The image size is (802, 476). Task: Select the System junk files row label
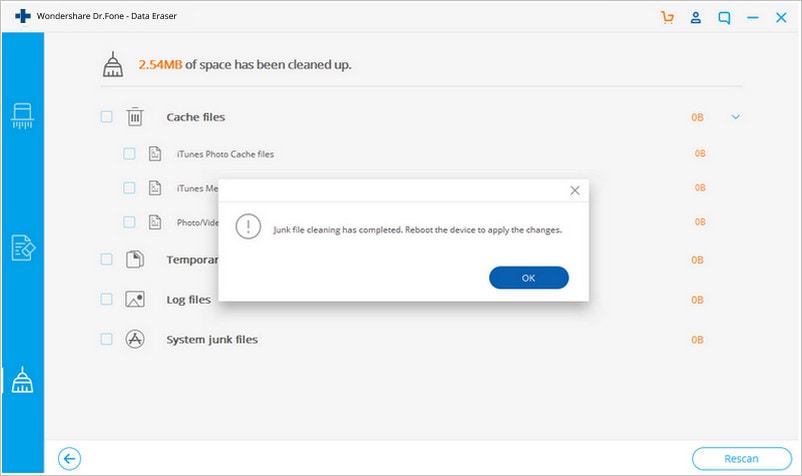[212, 339]
